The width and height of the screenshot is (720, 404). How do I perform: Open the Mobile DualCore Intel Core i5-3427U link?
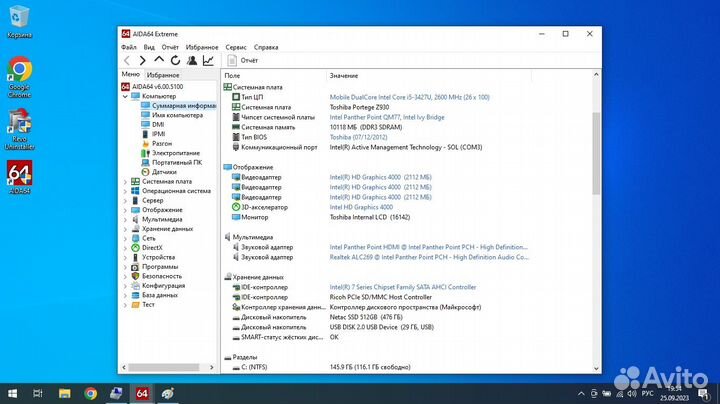coord(410,97)
